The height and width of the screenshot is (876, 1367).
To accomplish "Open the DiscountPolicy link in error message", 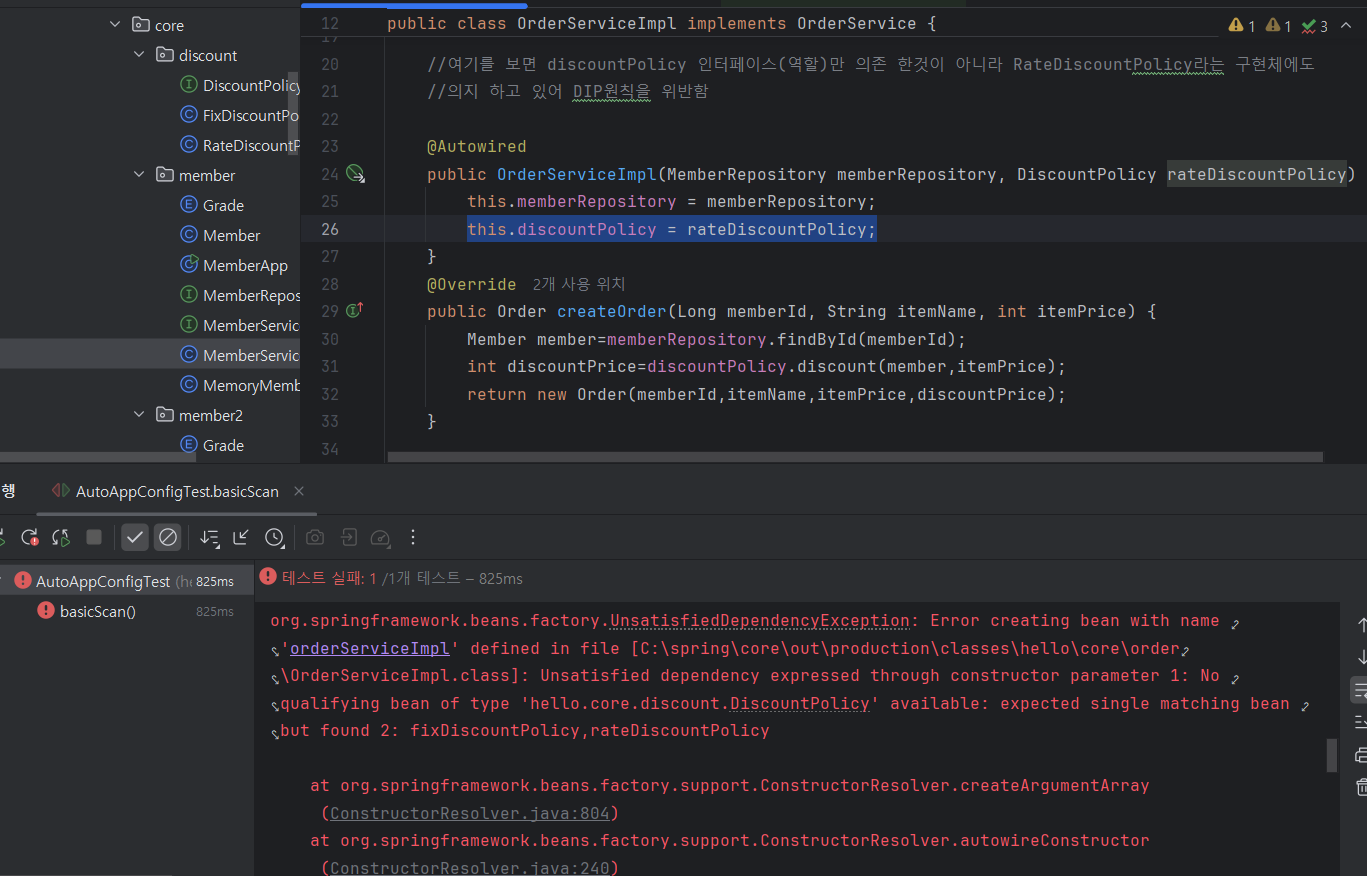I will (x=800, y=703).
